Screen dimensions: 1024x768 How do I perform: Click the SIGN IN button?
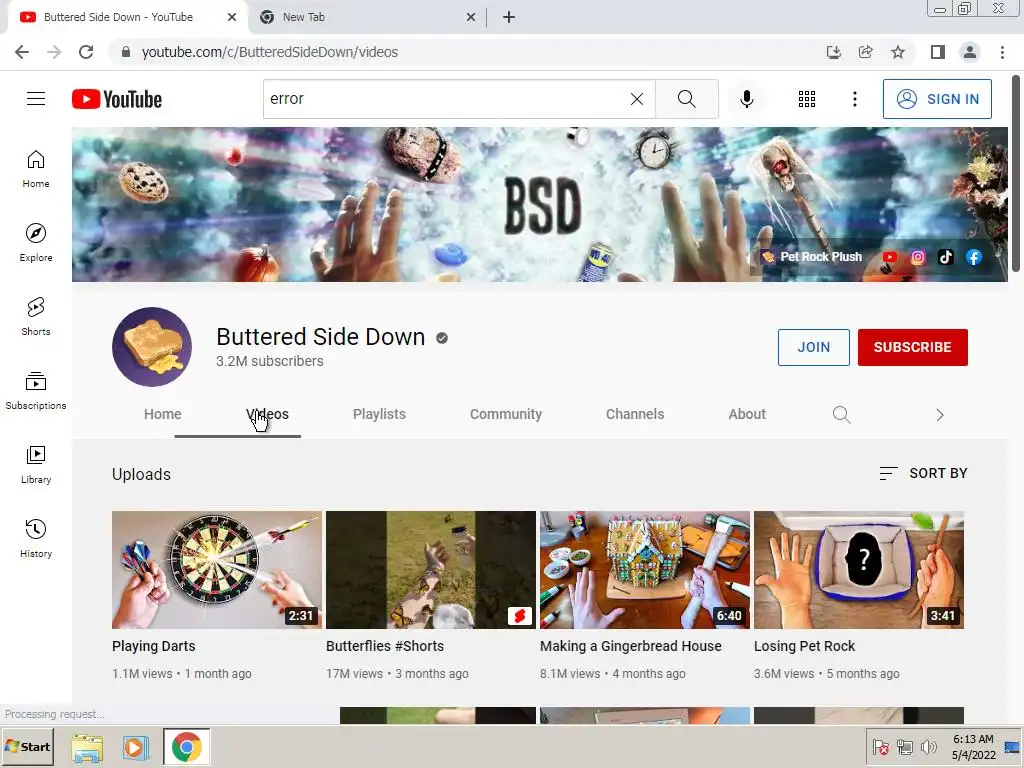(x=937, y=99)
